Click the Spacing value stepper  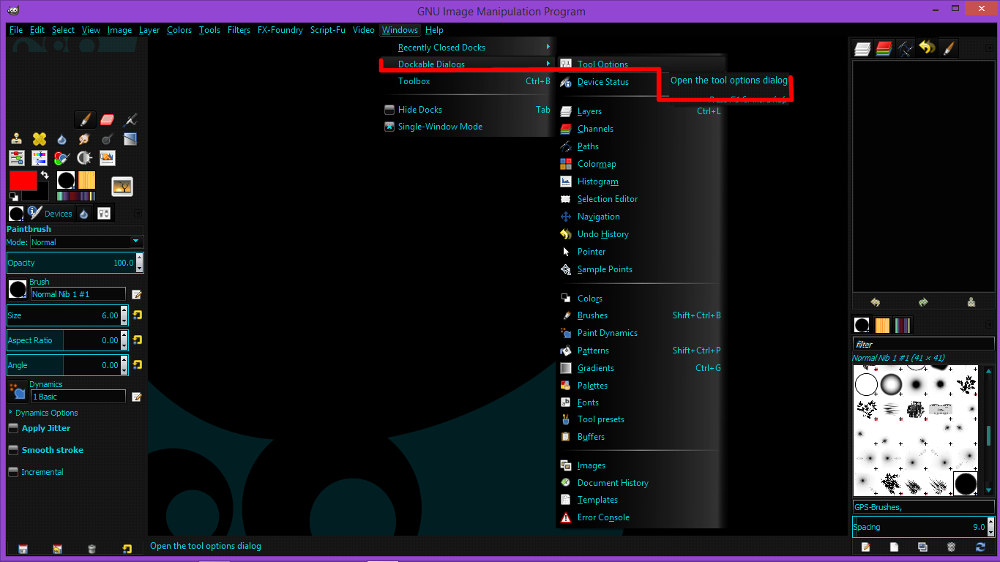point(990,527)
